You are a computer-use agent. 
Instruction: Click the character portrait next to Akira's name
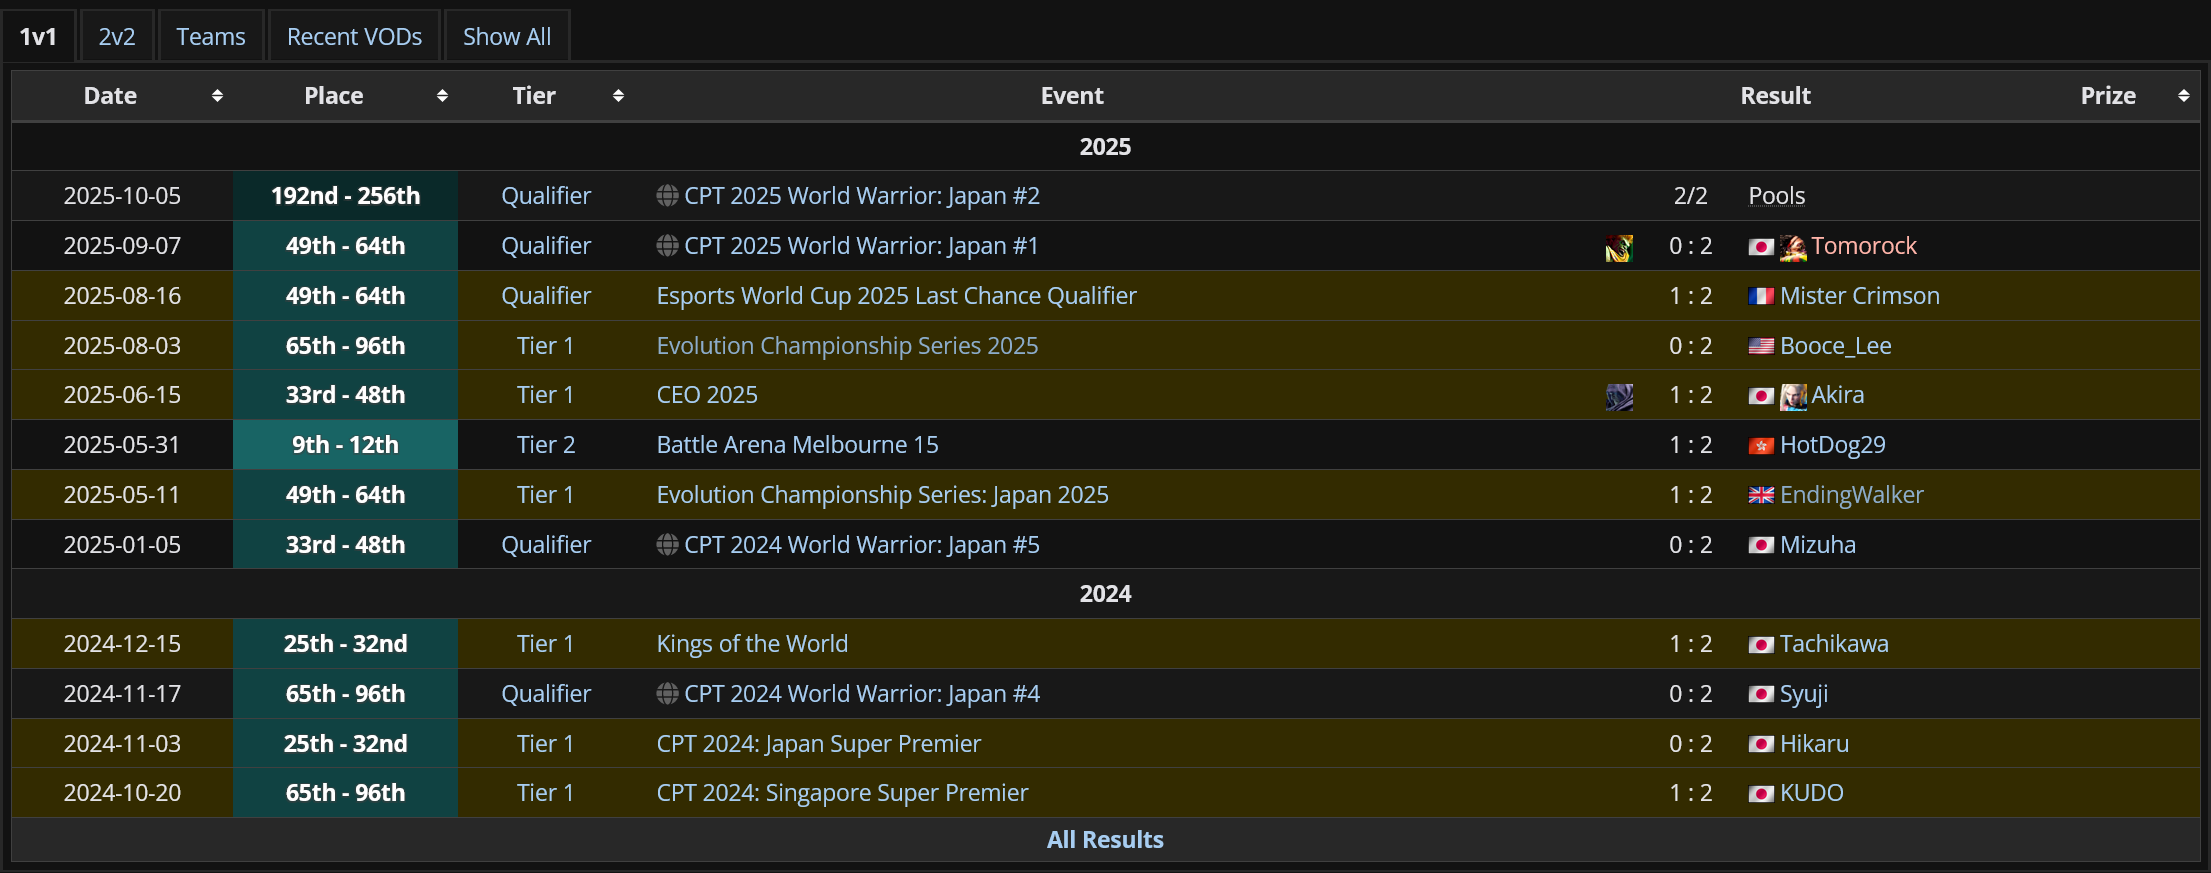pos(1793,397)
